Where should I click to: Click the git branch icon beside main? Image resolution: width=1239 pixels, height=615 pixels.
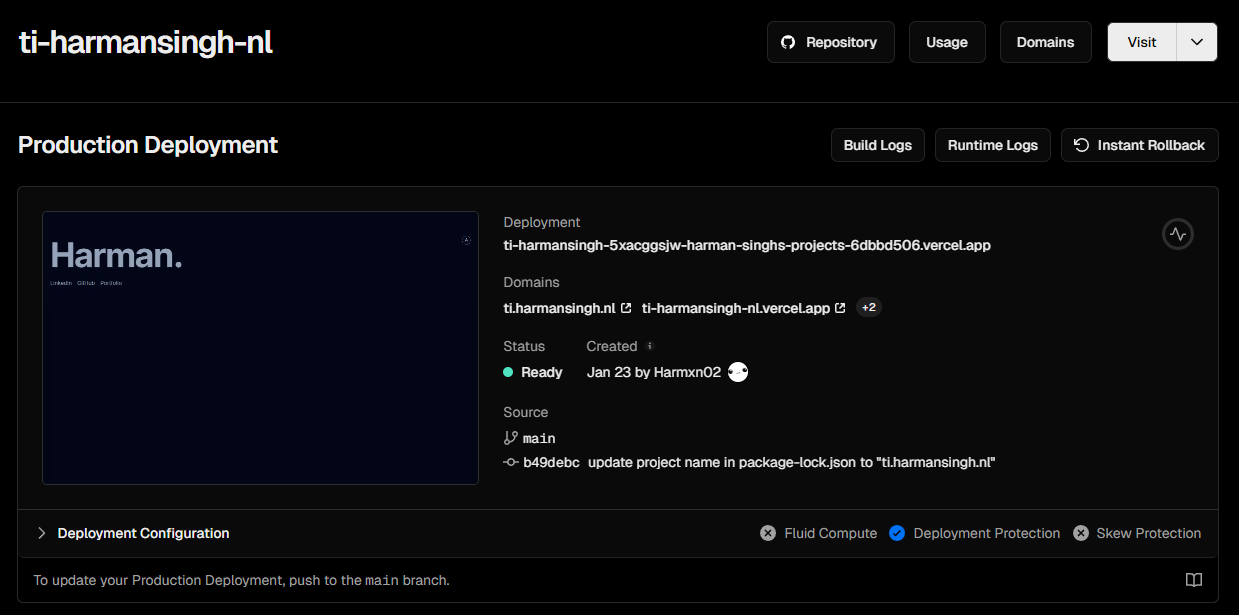coord(511,438)
